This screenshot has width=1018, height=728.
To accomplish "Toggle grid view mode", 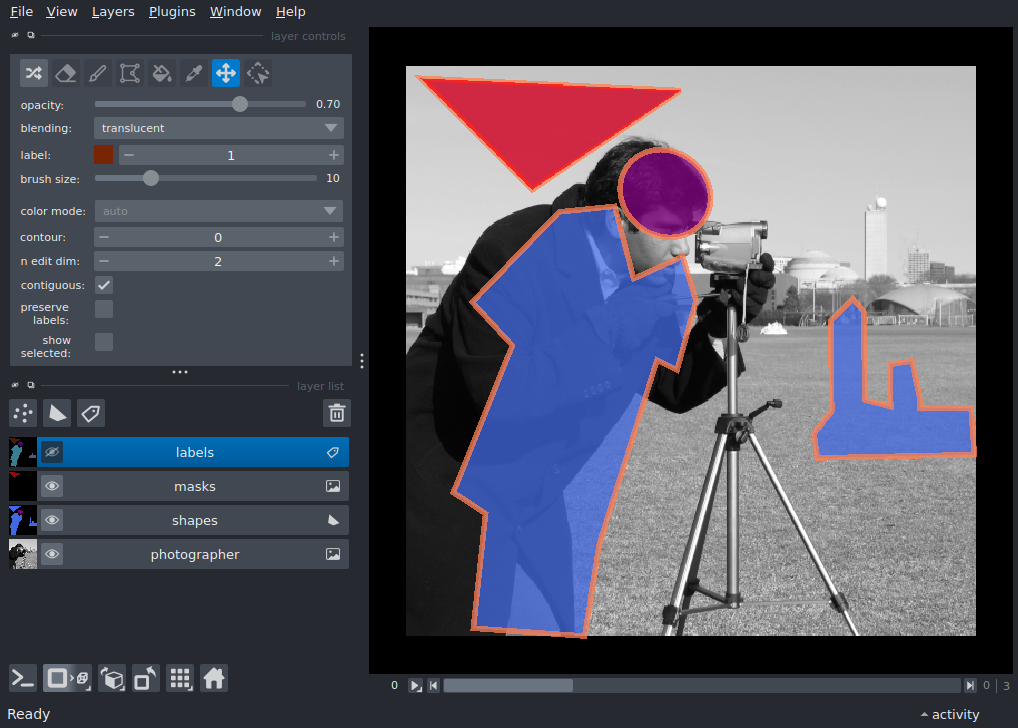I will pyautogui.click(x=180, y=679).
